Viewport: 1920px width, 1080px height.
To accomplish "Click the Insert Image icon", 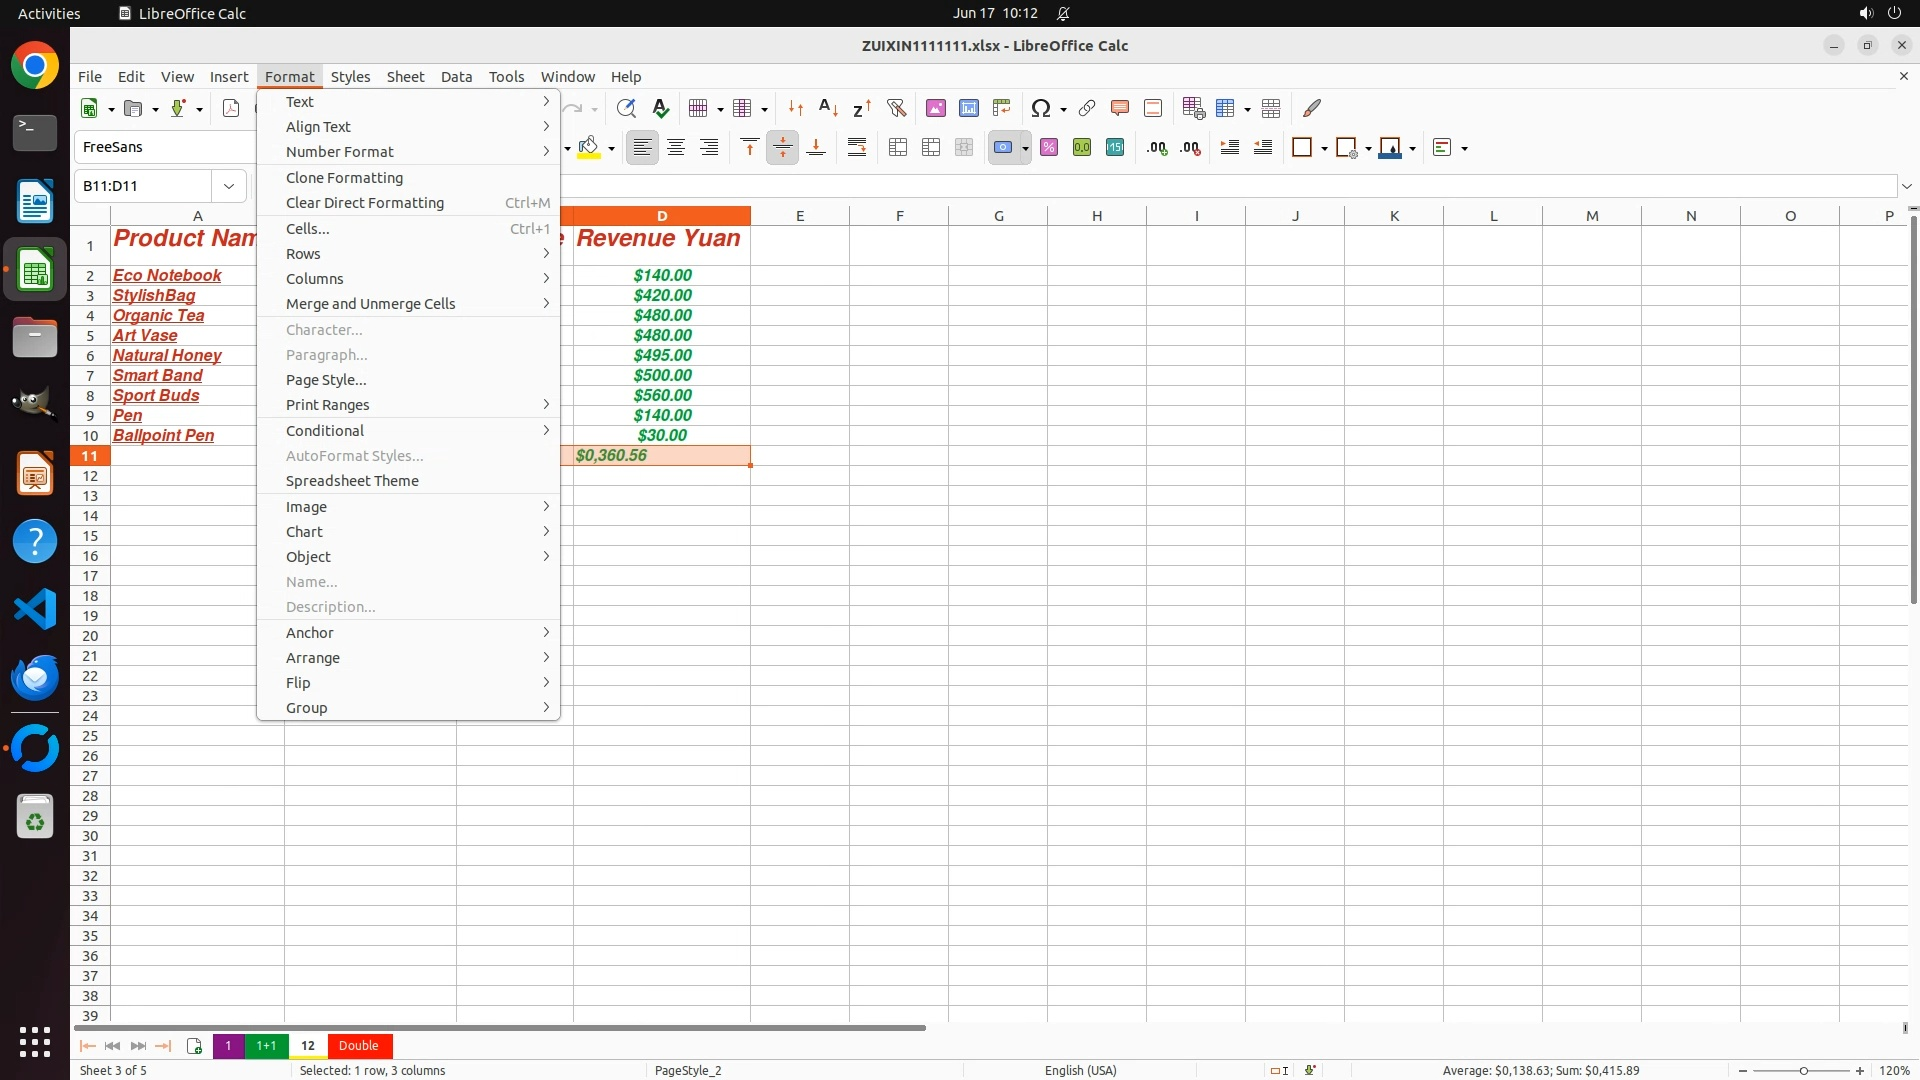I will coord(935,108).
